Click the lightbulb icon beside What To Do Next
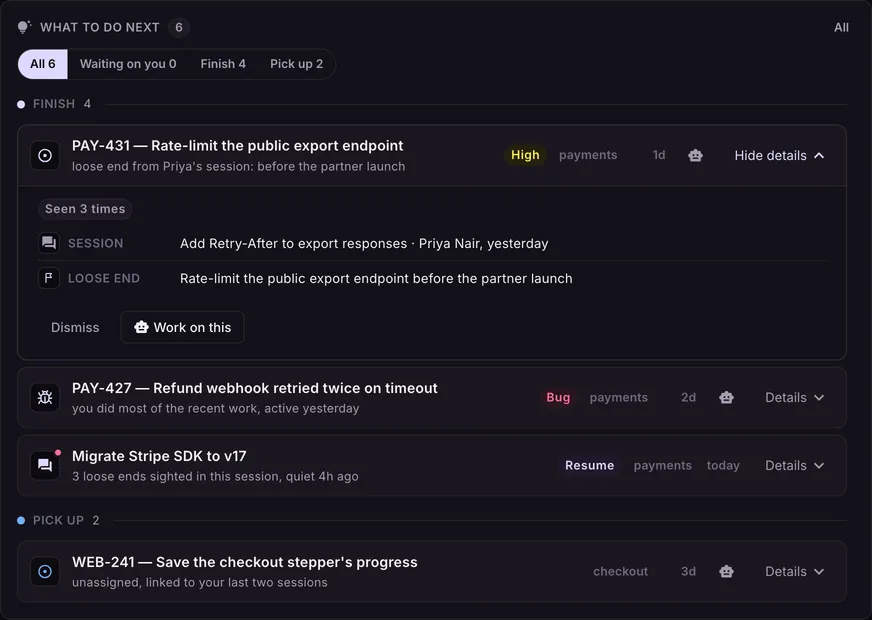This screenshot has height=620, width=872. (x=24, y=27)
